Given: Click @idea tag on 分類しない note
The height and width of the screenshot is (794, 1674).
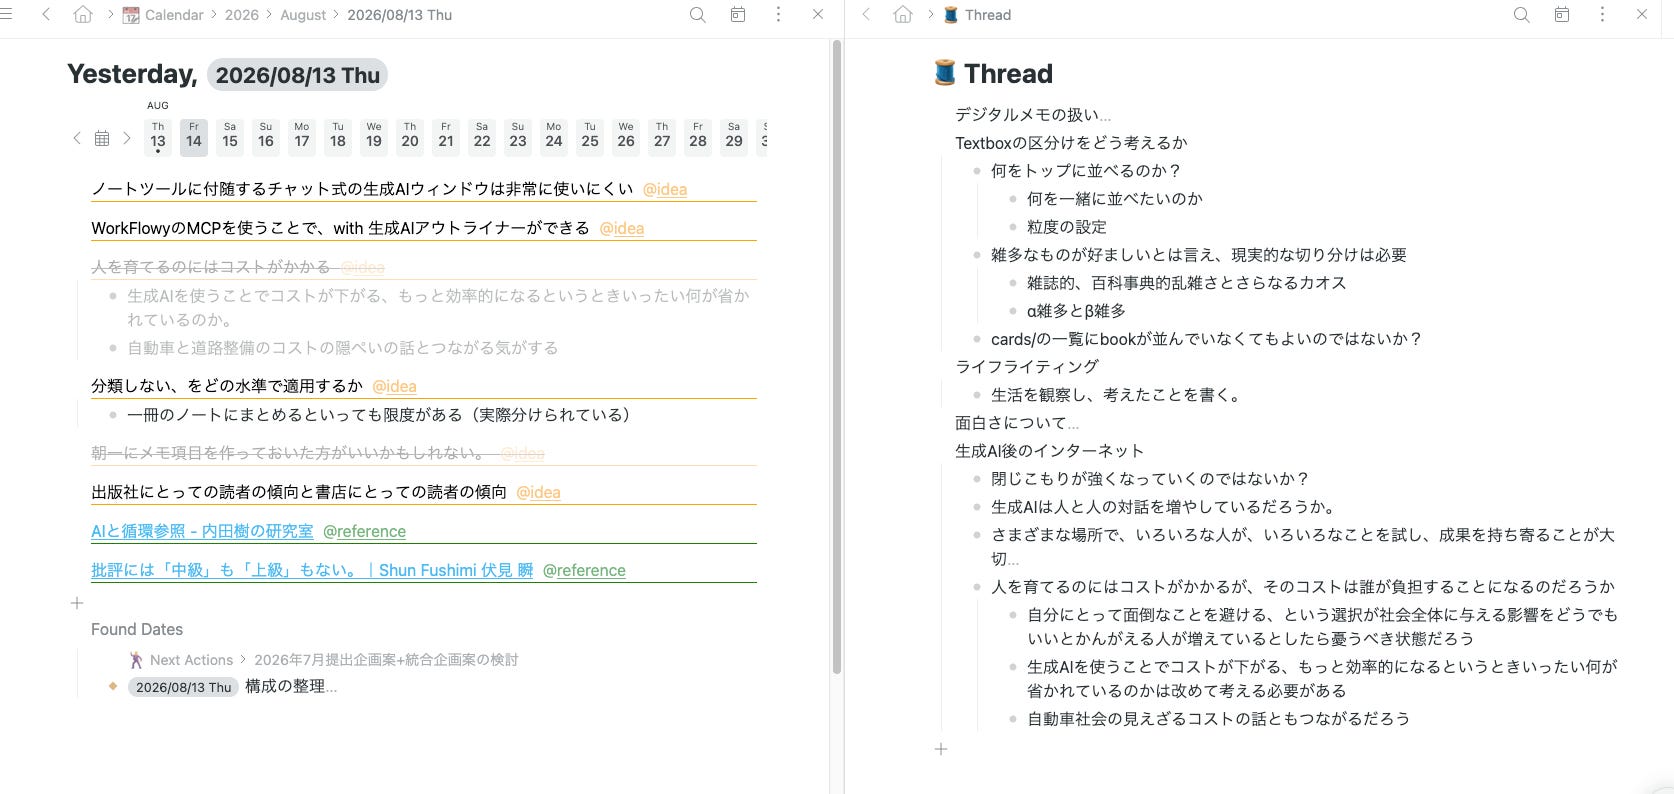Looking at the screenshot, I should point(394,386).
